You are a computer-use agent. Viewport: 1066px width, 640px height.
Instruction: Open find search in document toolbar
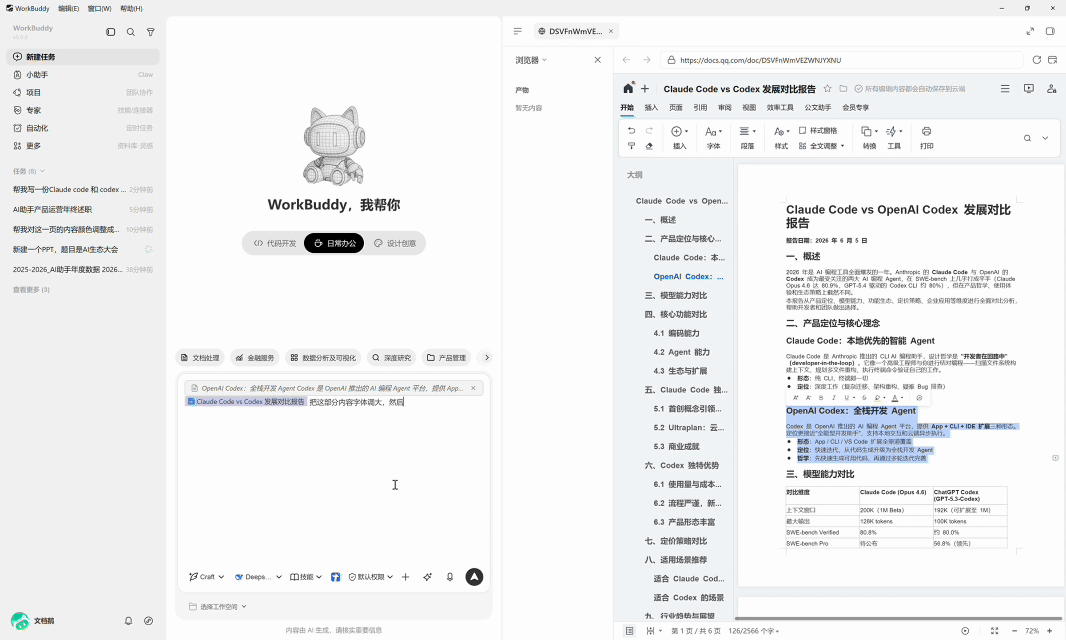pos(1027,138)
